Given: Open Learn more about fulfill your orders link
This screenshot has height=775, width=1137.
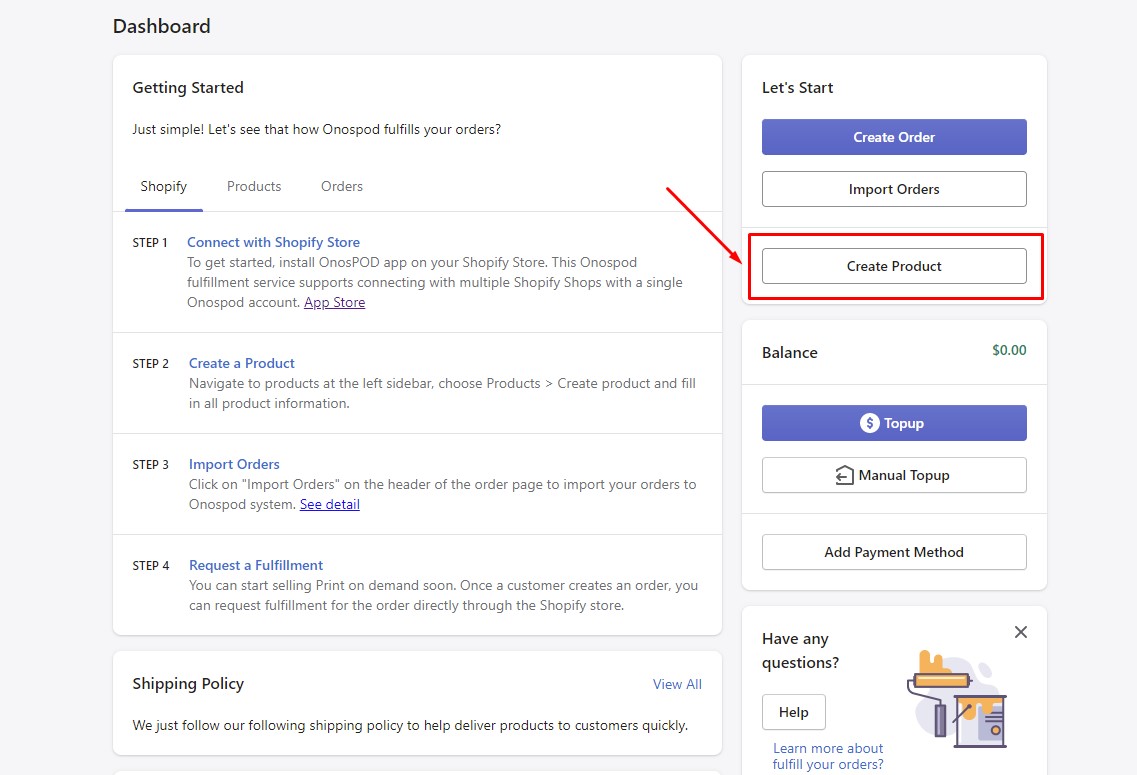Looking at the screenshot, I should [828, 756].
